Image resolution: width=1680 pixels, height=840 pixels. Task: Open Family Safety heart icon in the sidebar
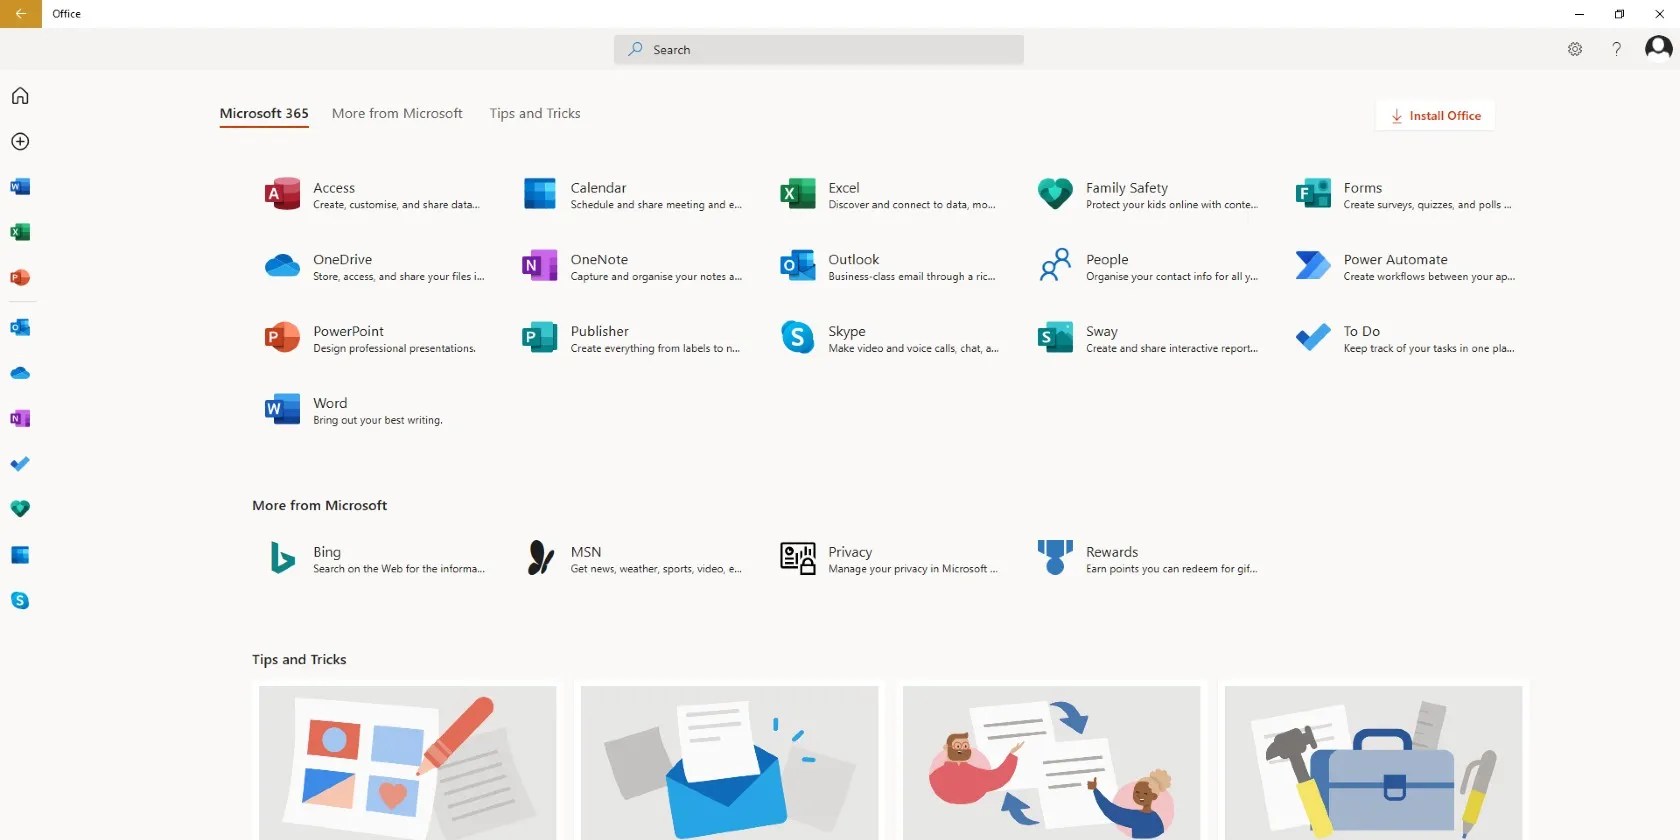20,509
